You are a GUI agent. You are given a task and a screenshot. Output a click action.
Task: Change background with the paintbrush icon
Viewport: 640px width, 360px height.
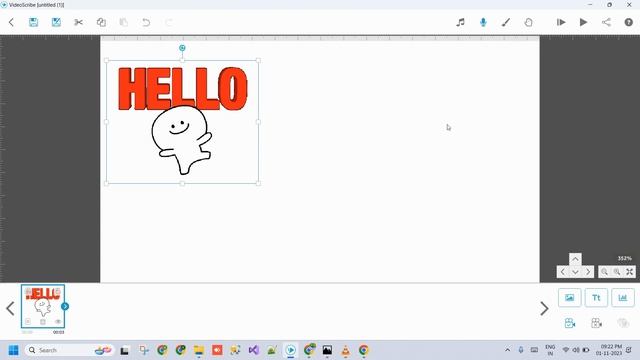point(506,22)
